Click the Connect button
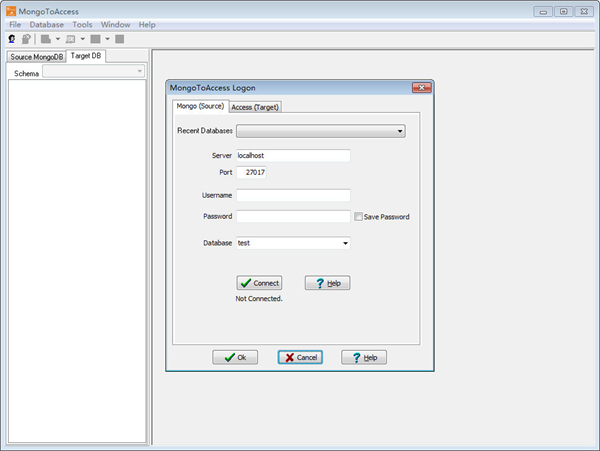This screenshot has width=600, height=451. click(259, 283)
